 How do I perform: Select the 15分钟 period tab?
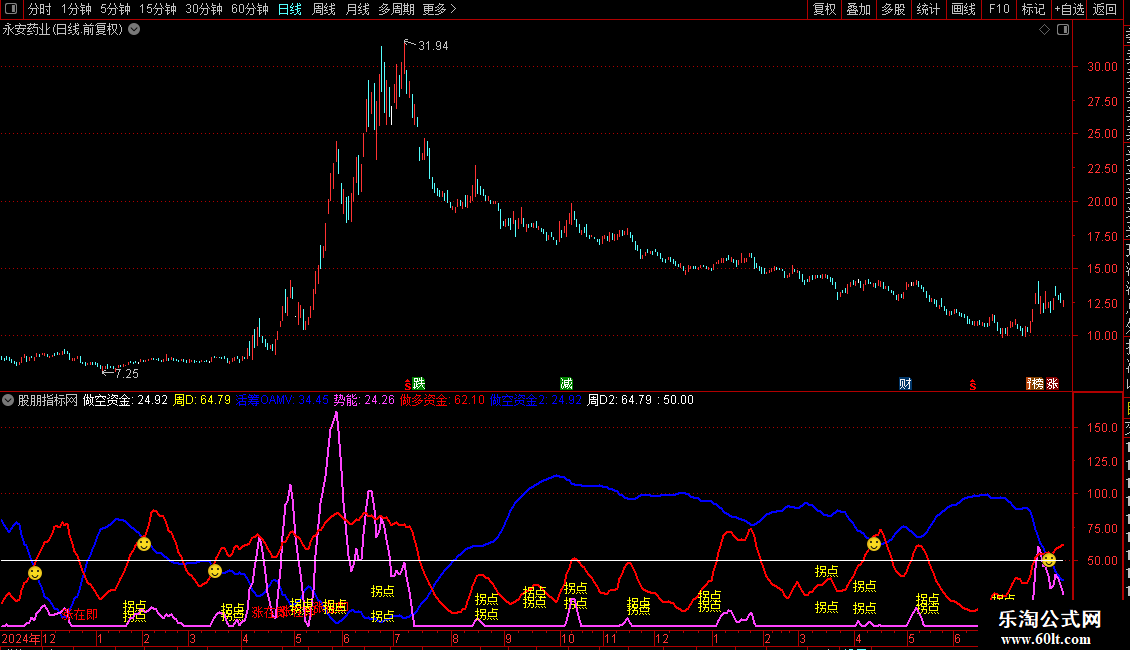click(x=158, y=9)
